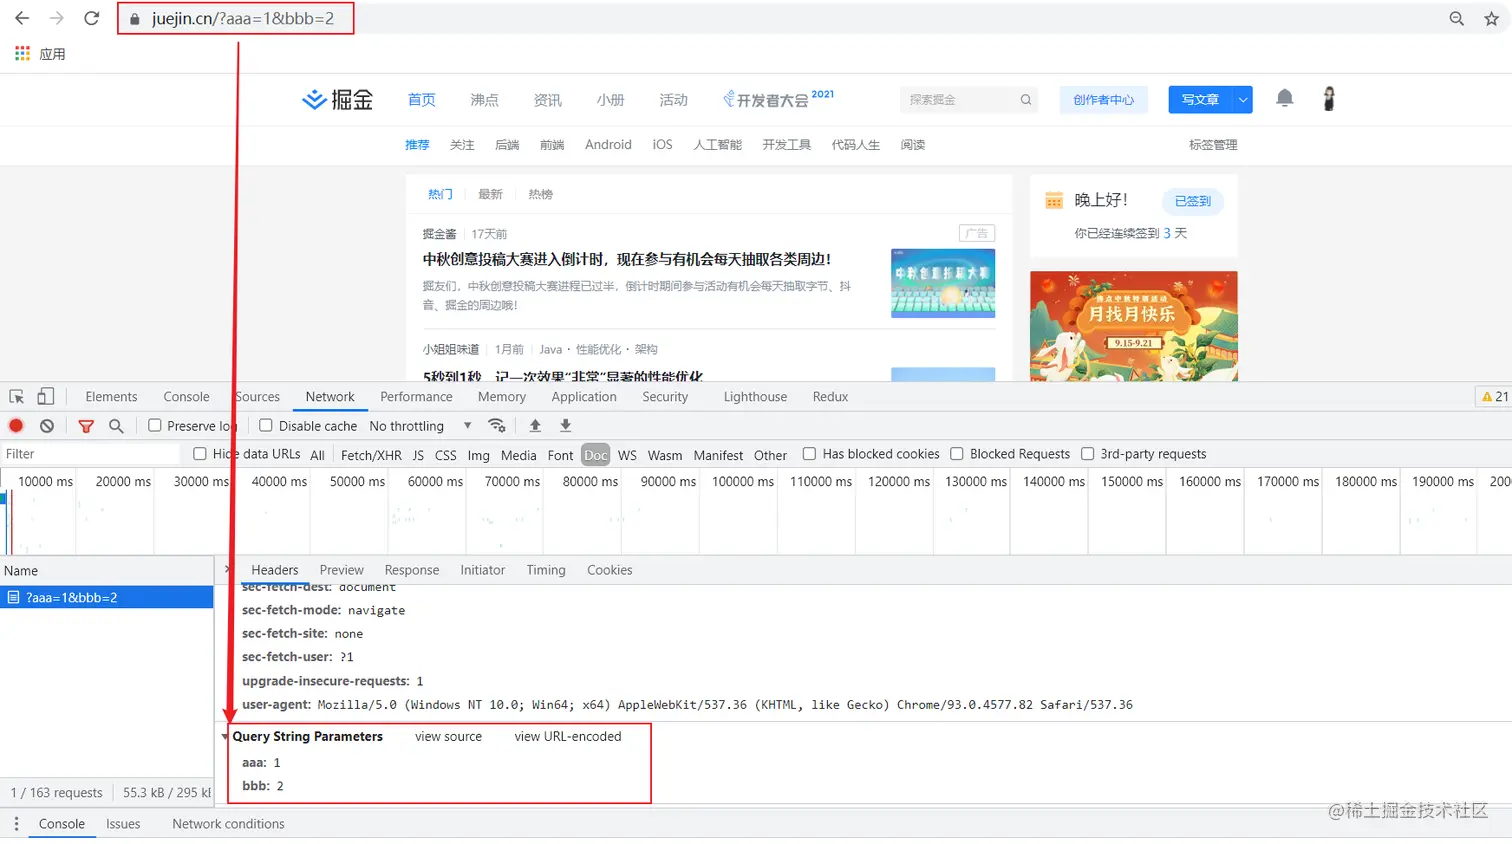This screenshot has width=1512, height=844.
Task: Click the zoom magnifier in address bar
Action: point(1457,19)
